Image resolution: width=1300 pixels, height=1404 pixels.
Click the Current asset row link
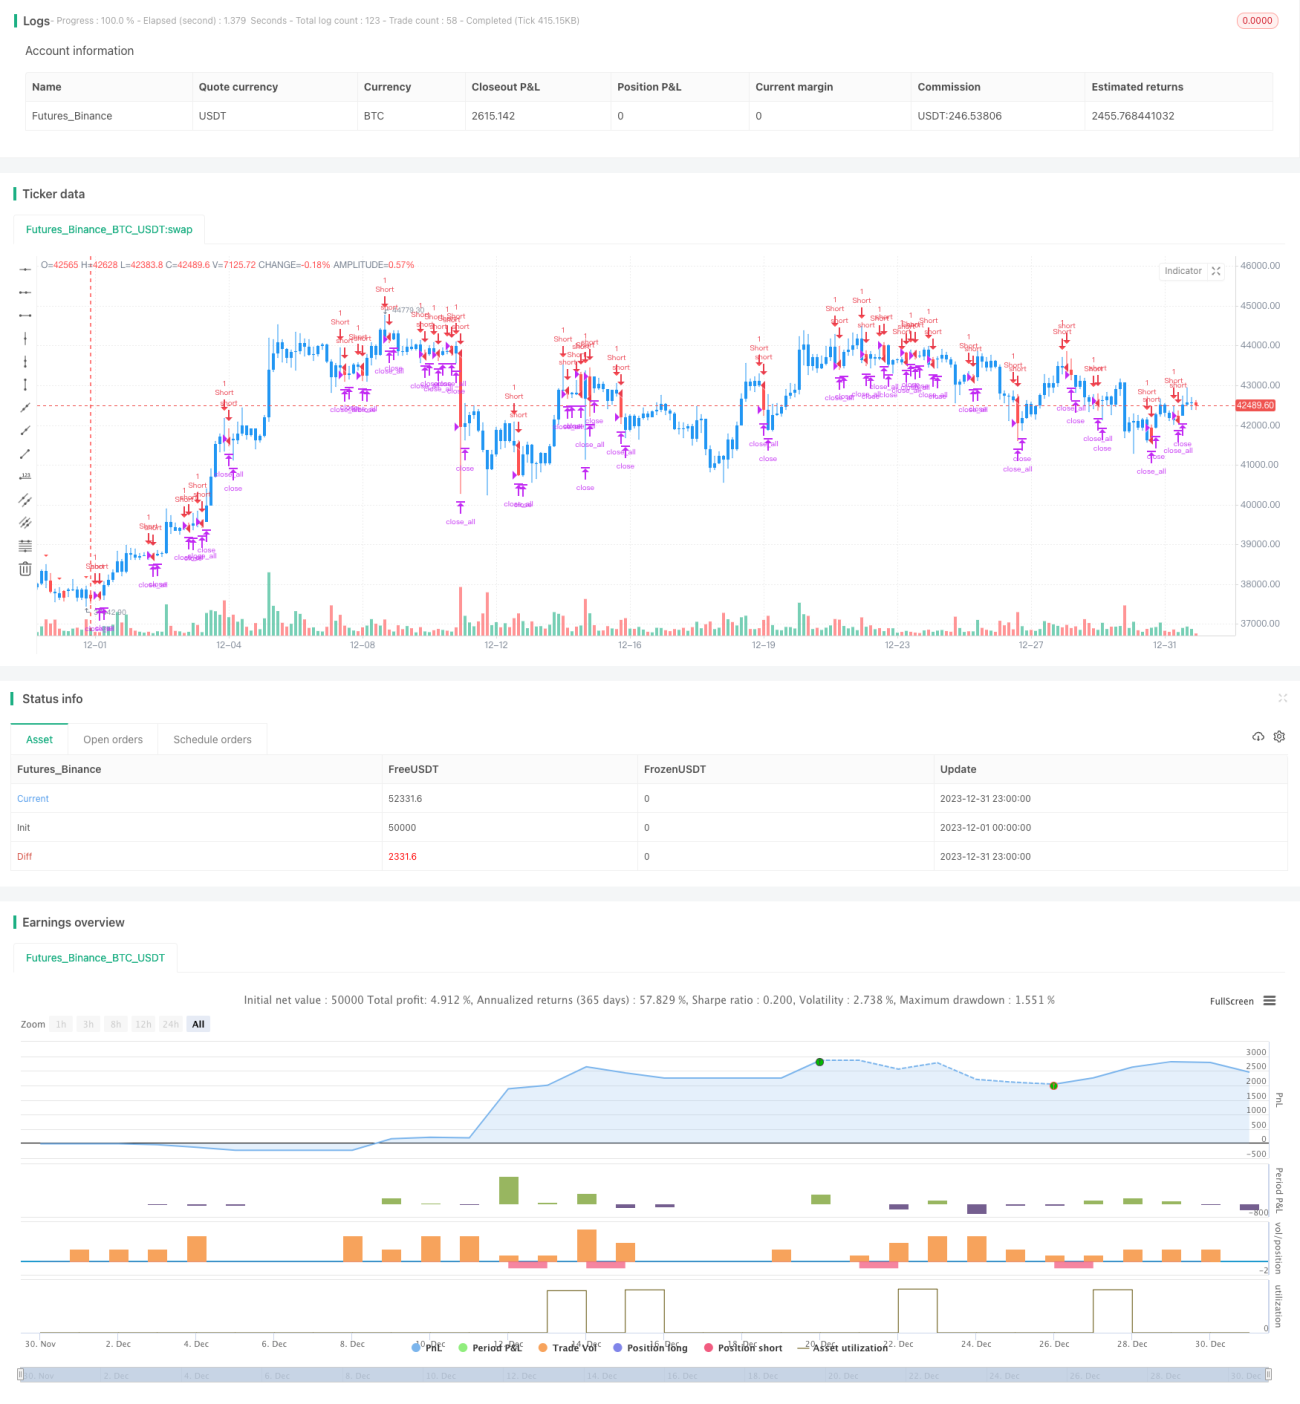click(x=33, y=799)
